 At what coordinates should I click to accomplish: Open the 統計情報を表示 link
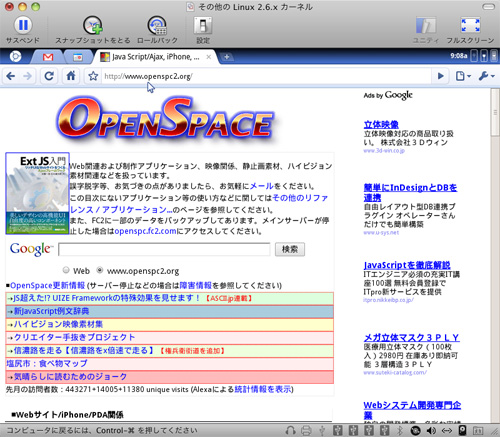click(263, 389)
